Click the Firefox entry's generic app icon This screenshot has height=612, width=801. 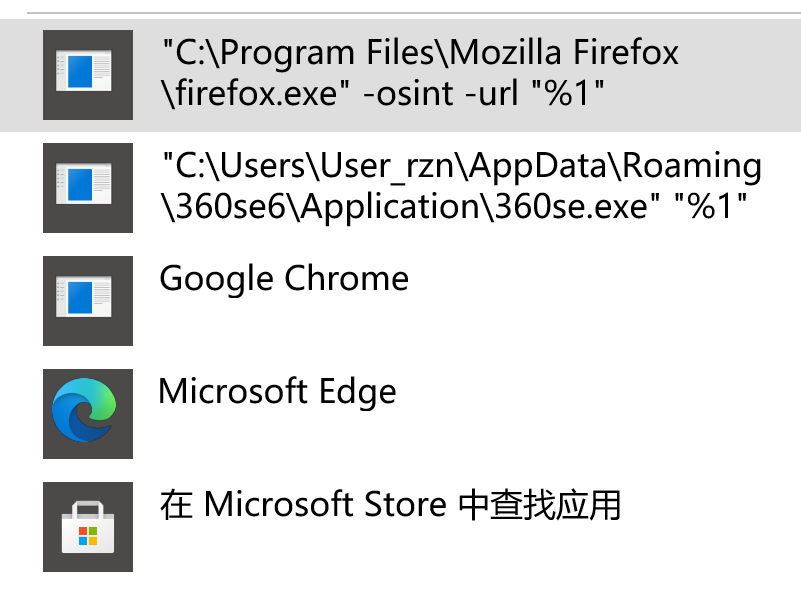click(88, 75)
